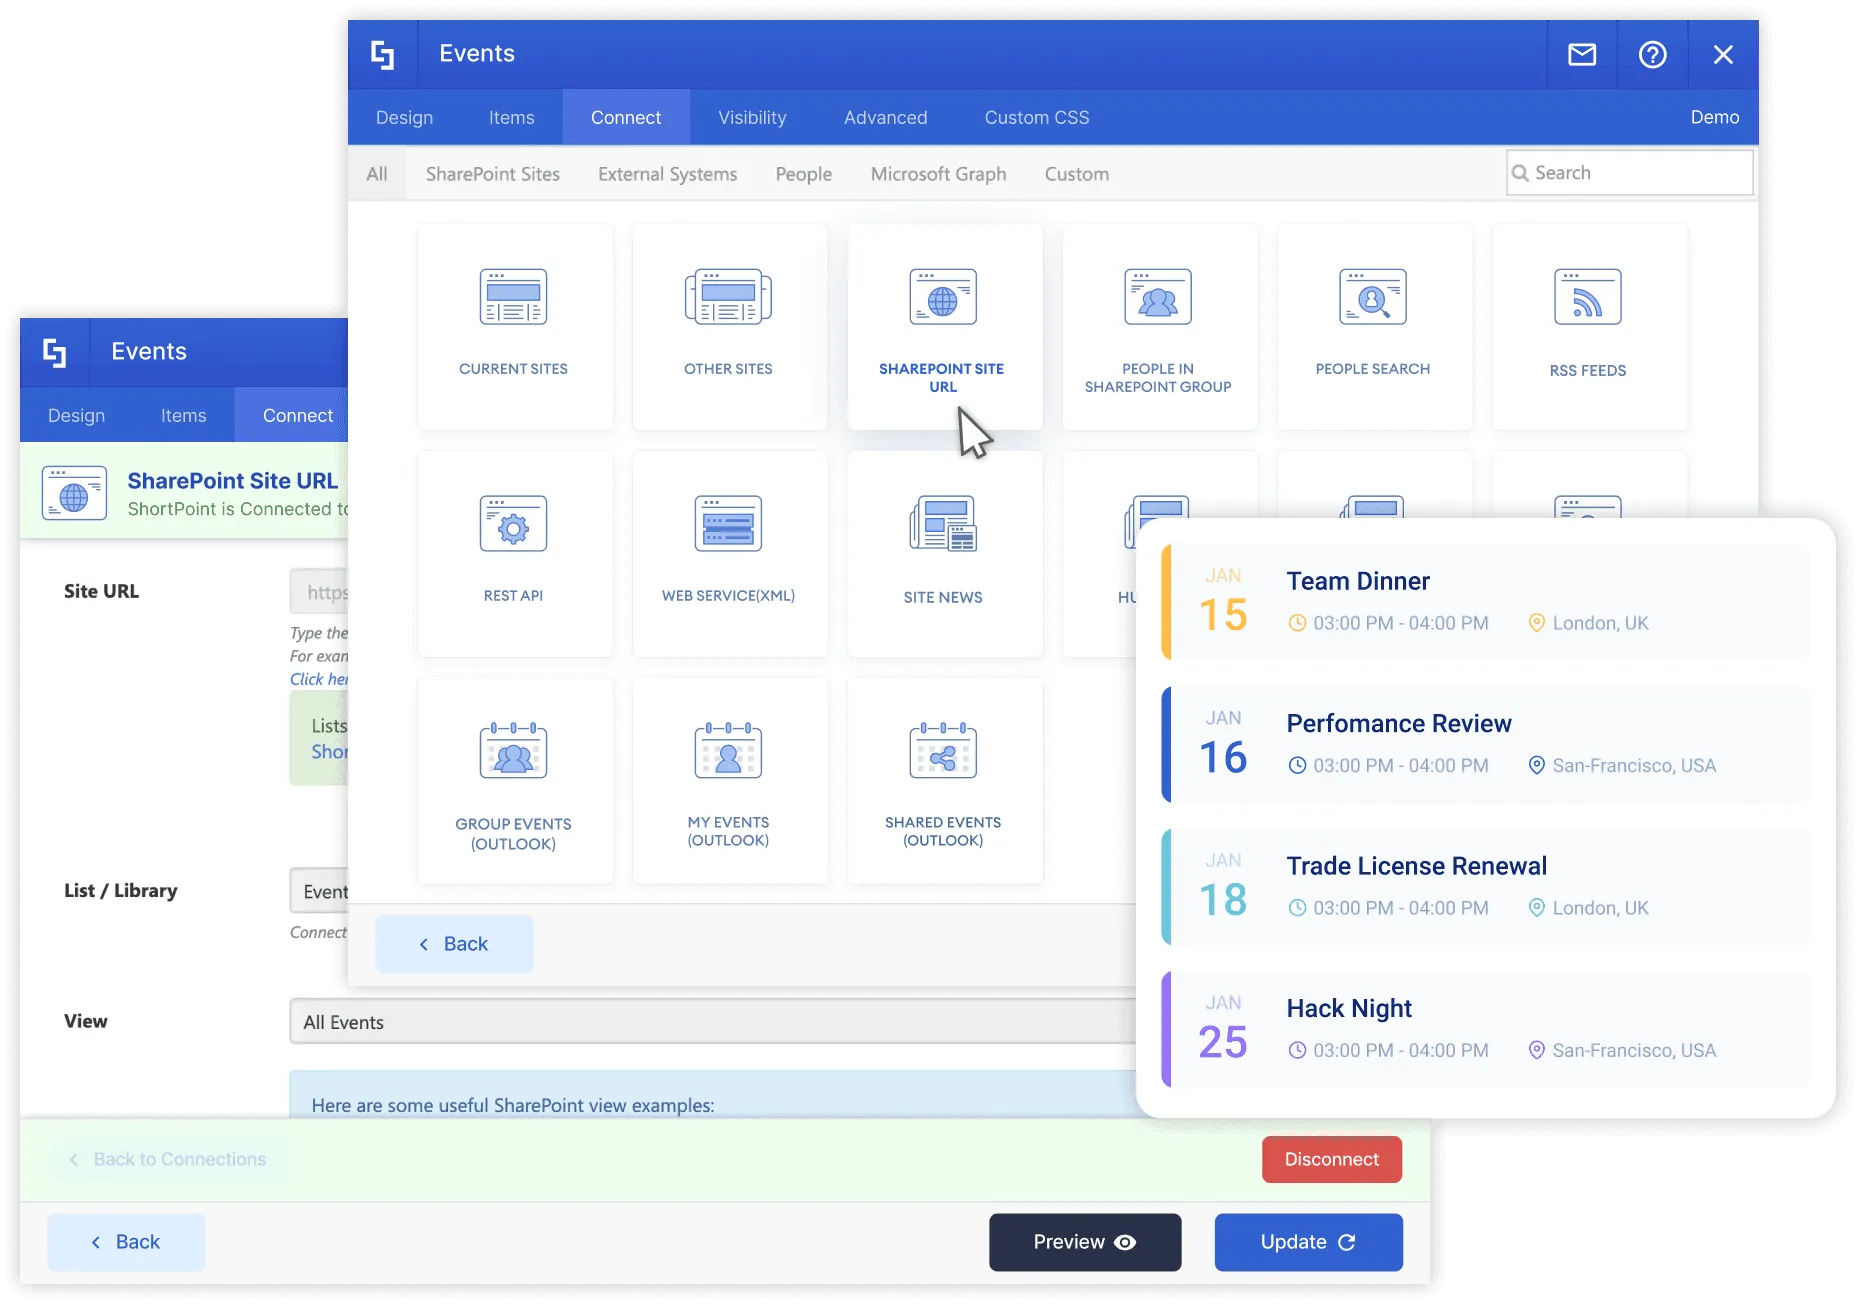Open the List / Library field

pos(319,891)
